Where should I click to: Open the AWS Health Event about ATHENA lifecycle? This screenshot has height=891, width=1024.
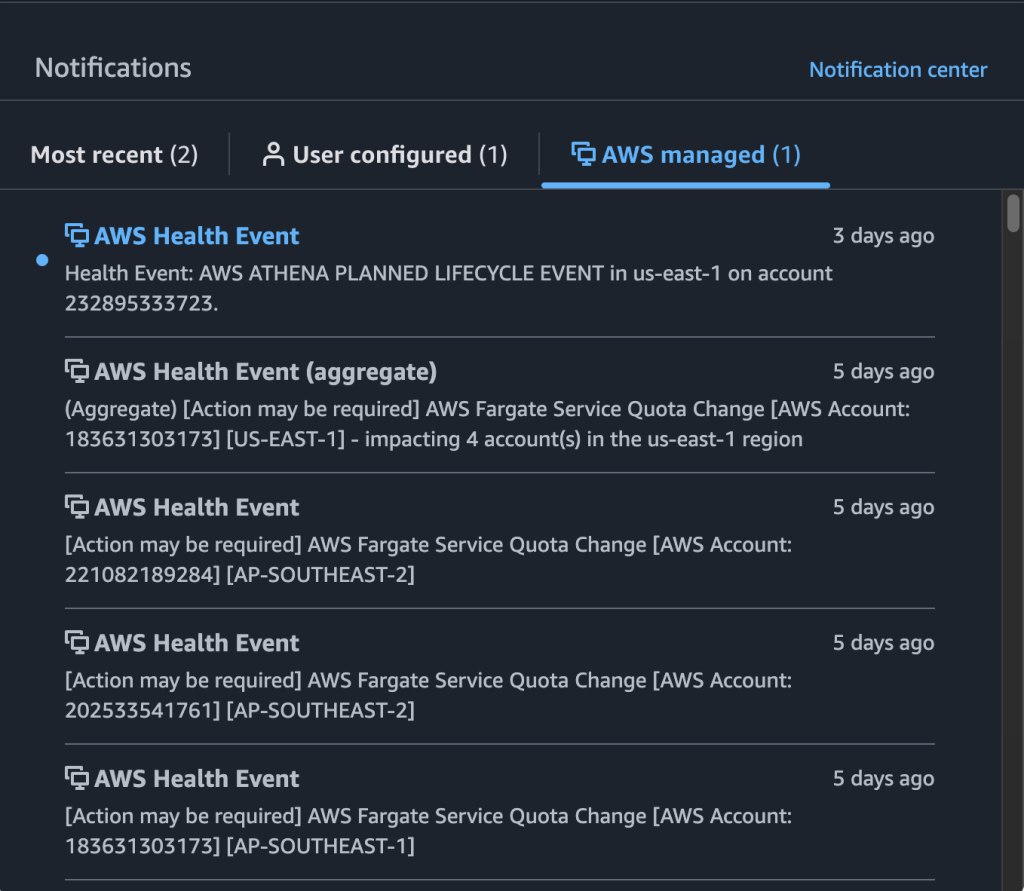pos(196,235)
